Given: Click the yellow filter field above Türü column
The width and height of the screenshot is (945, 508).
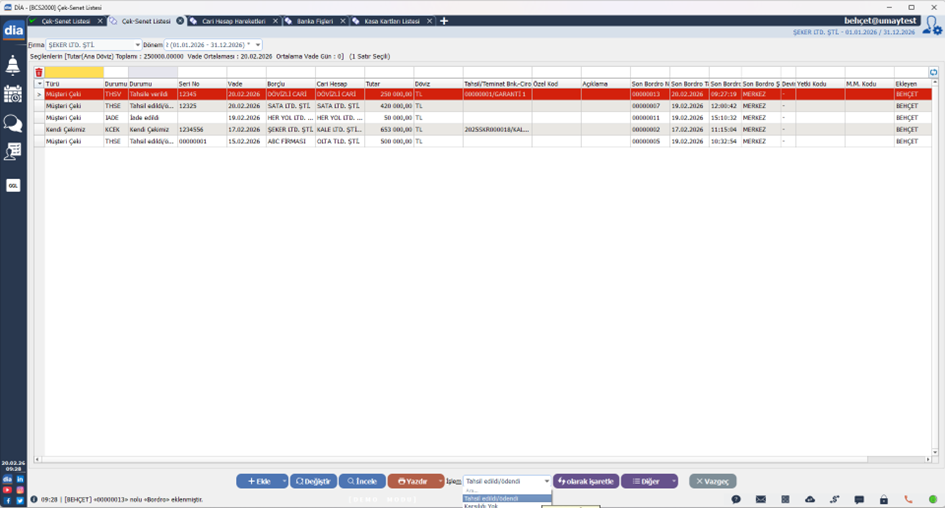Looking at the screenshot, I should point(74,72).
